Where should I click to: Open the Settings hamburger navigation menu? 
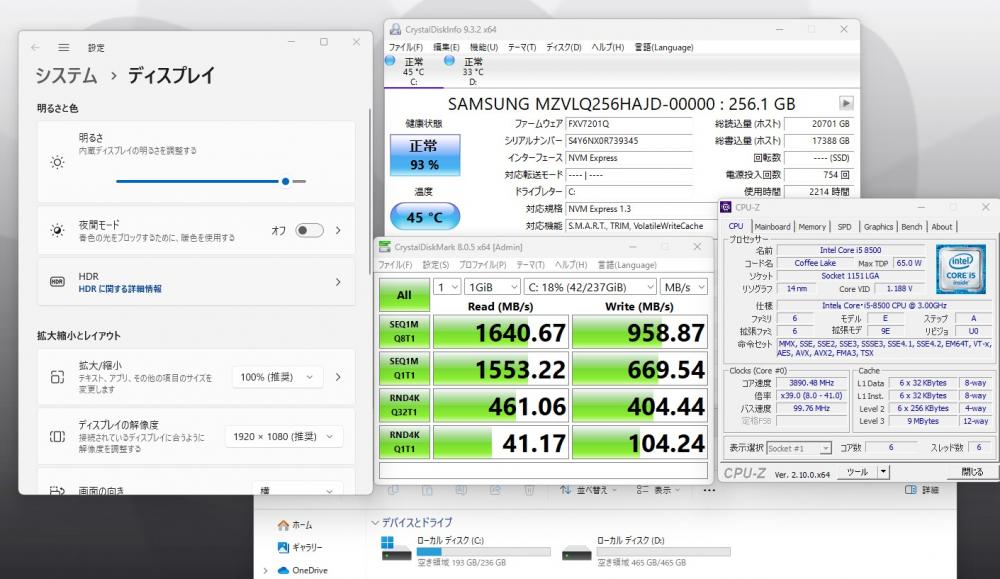point(64,47)
